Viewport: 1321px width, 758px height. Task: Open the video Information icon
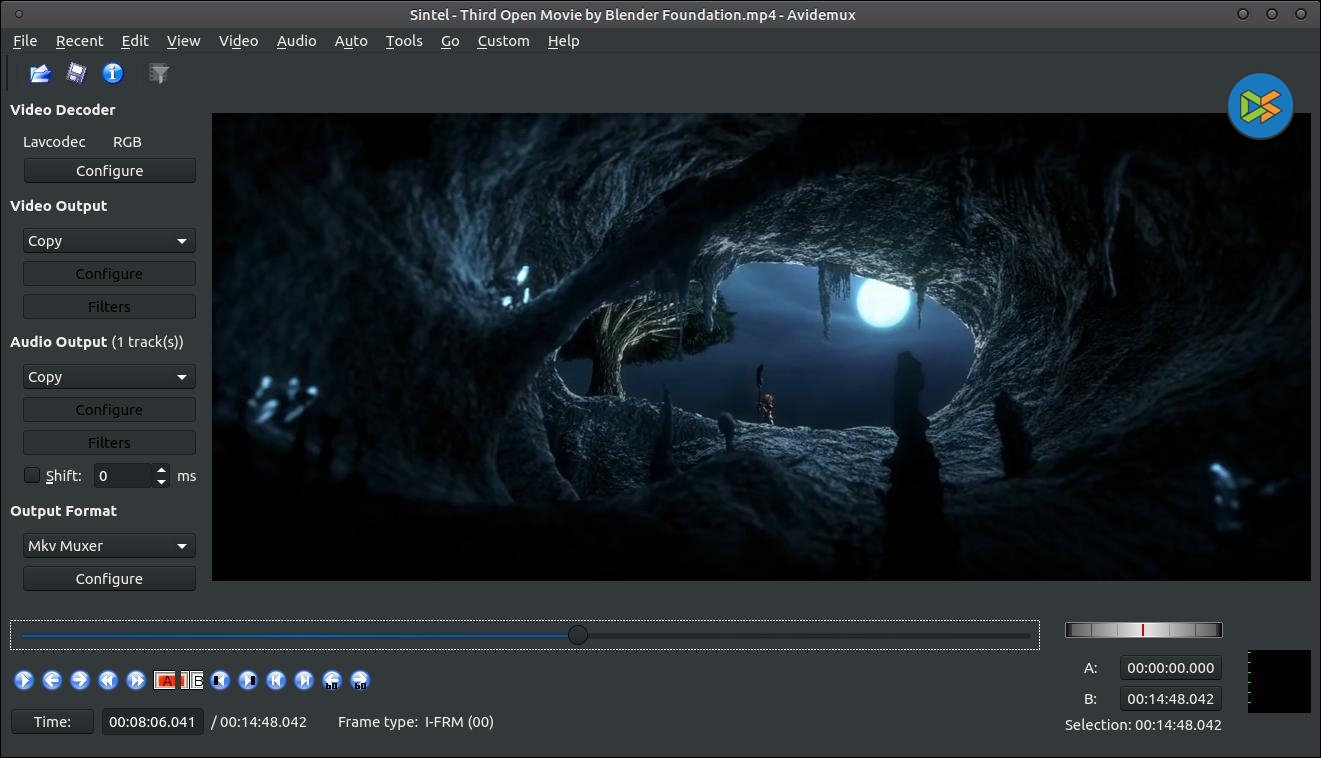tap(113, 73)
